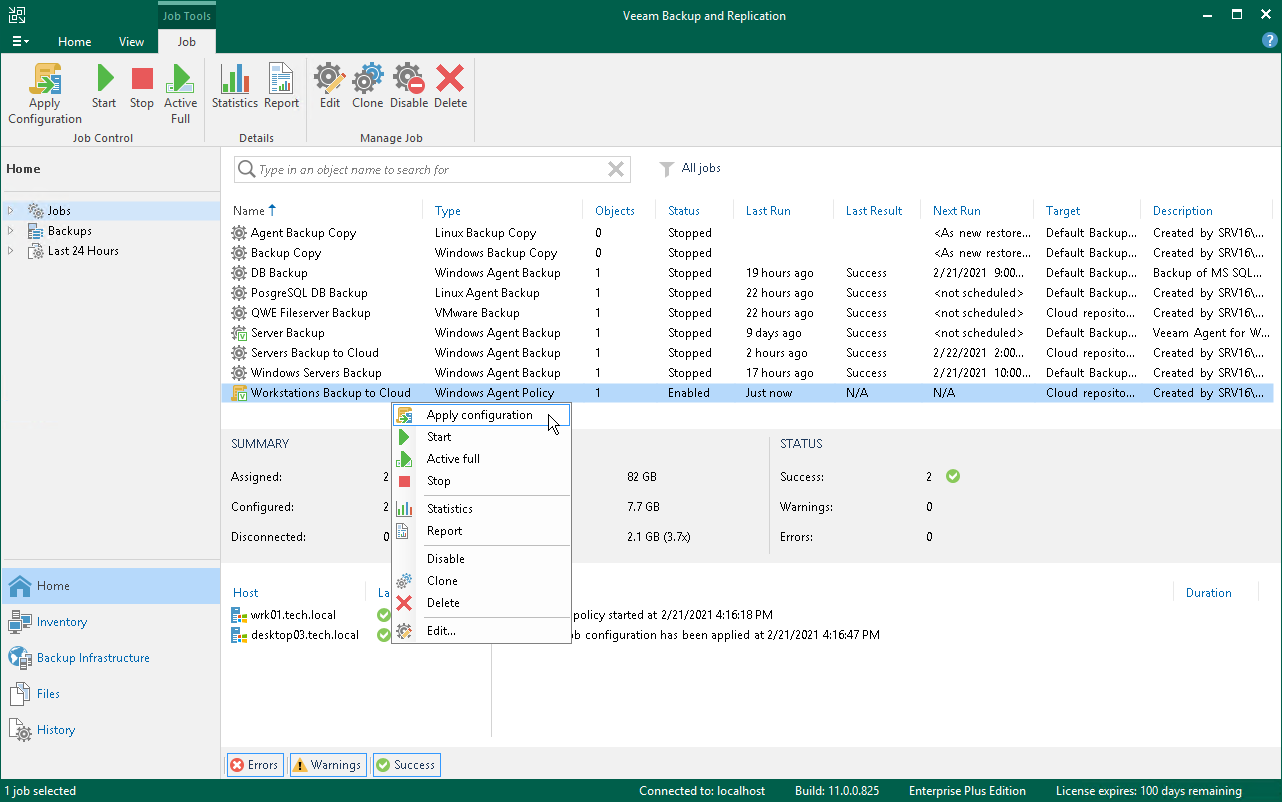Click the Target column header
Image resolution: width=1282 pixels, height=802 pixels.
1063,211
